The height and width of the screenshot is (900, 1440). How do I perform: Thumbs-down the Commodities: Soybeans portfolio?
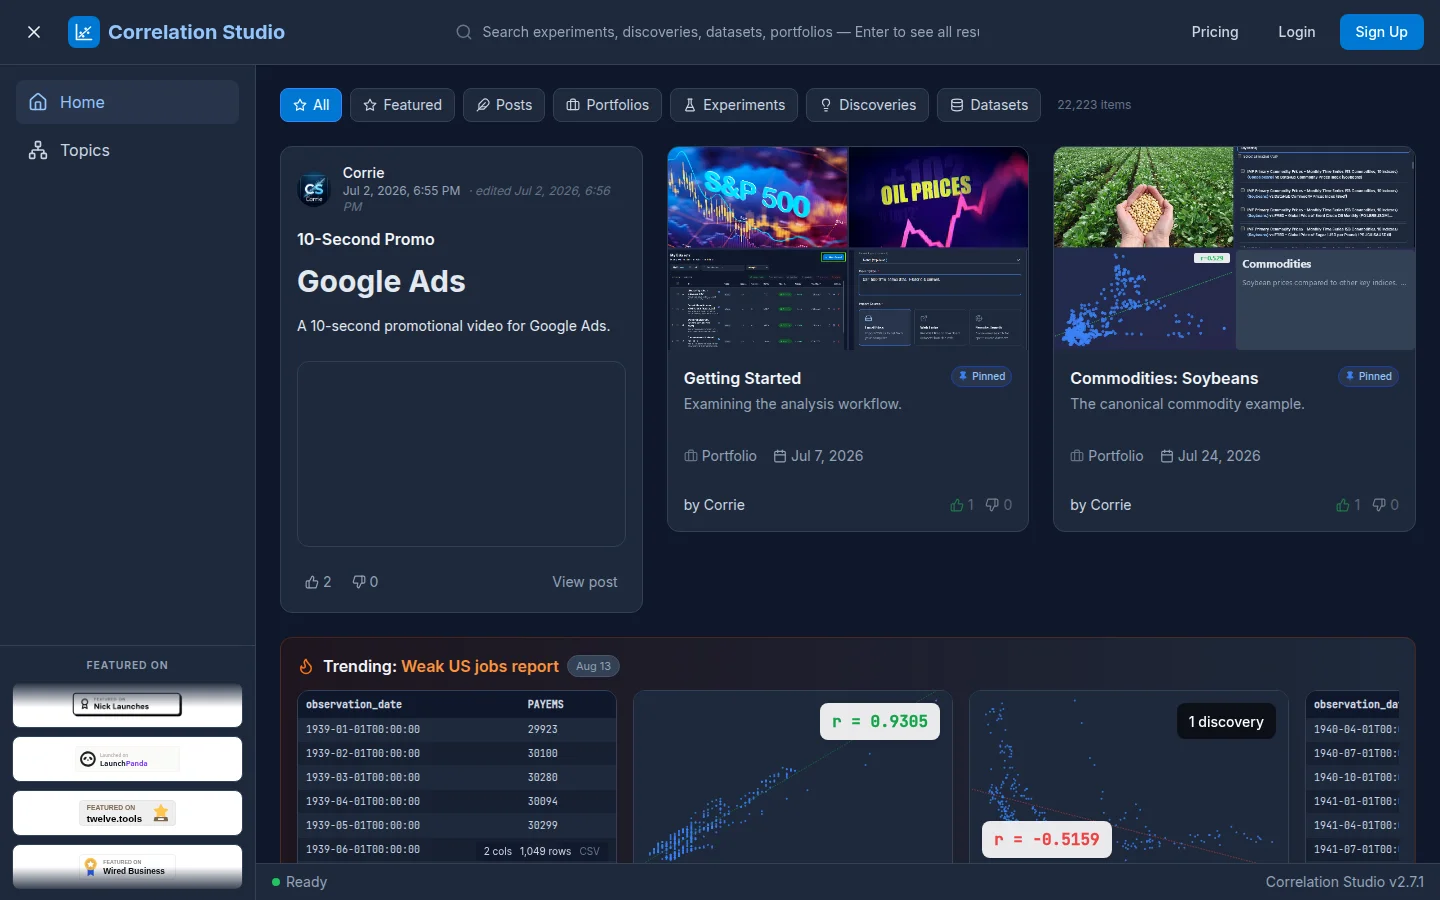point(1385,505)
